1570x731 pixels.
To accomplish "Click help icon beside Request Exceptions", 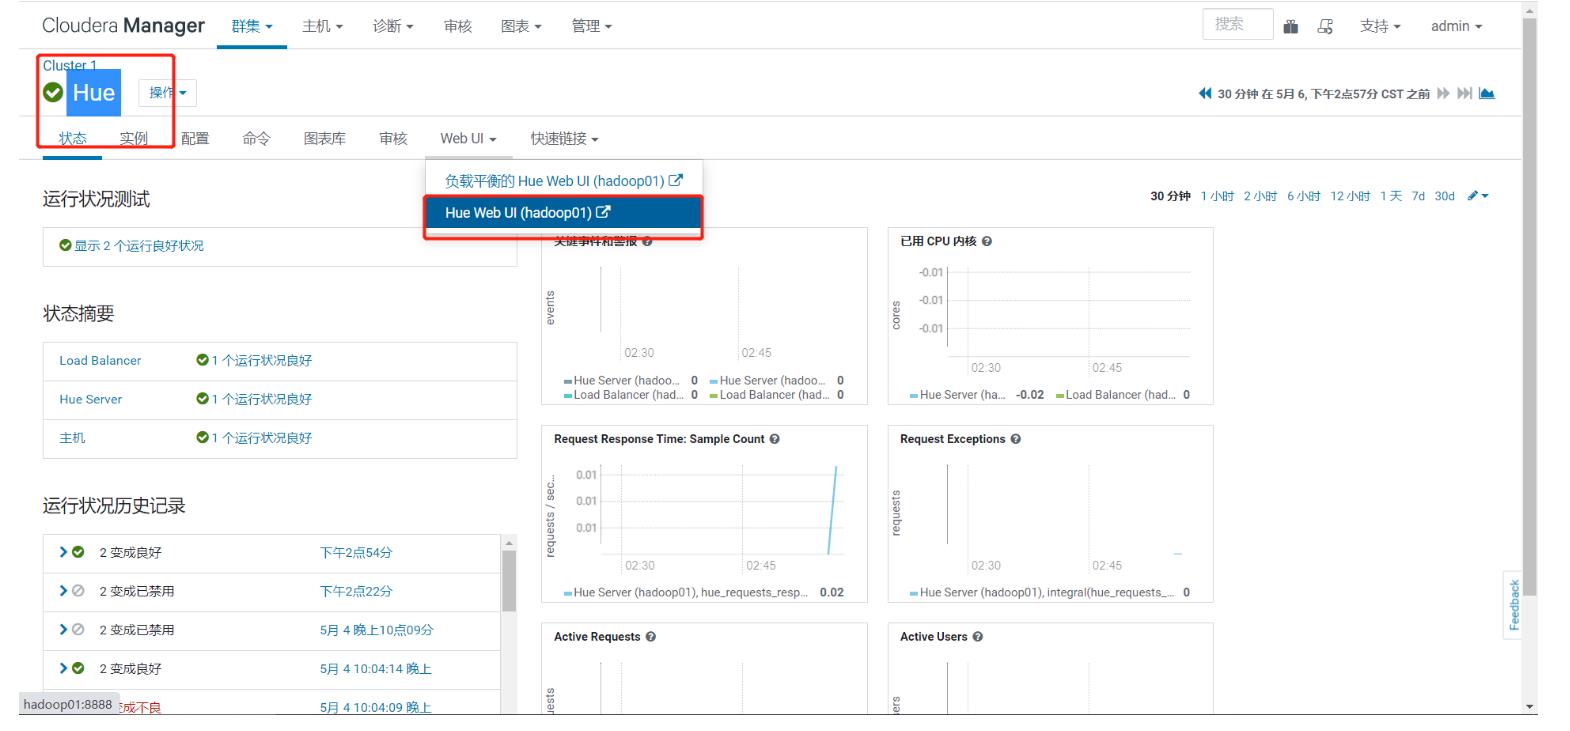I will click(x=1016, y=439).
